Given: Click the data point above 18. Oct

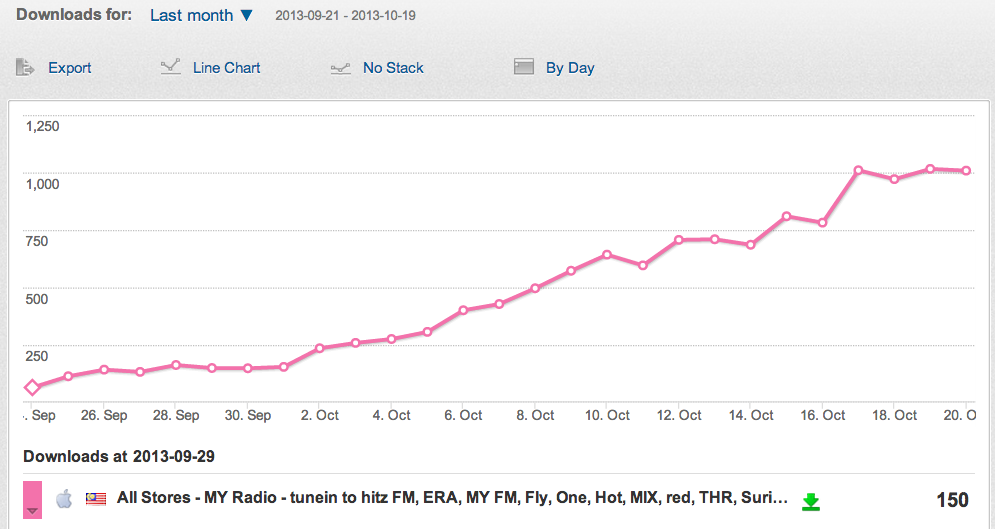Looking at the screenshot, I should pos(894,180).
